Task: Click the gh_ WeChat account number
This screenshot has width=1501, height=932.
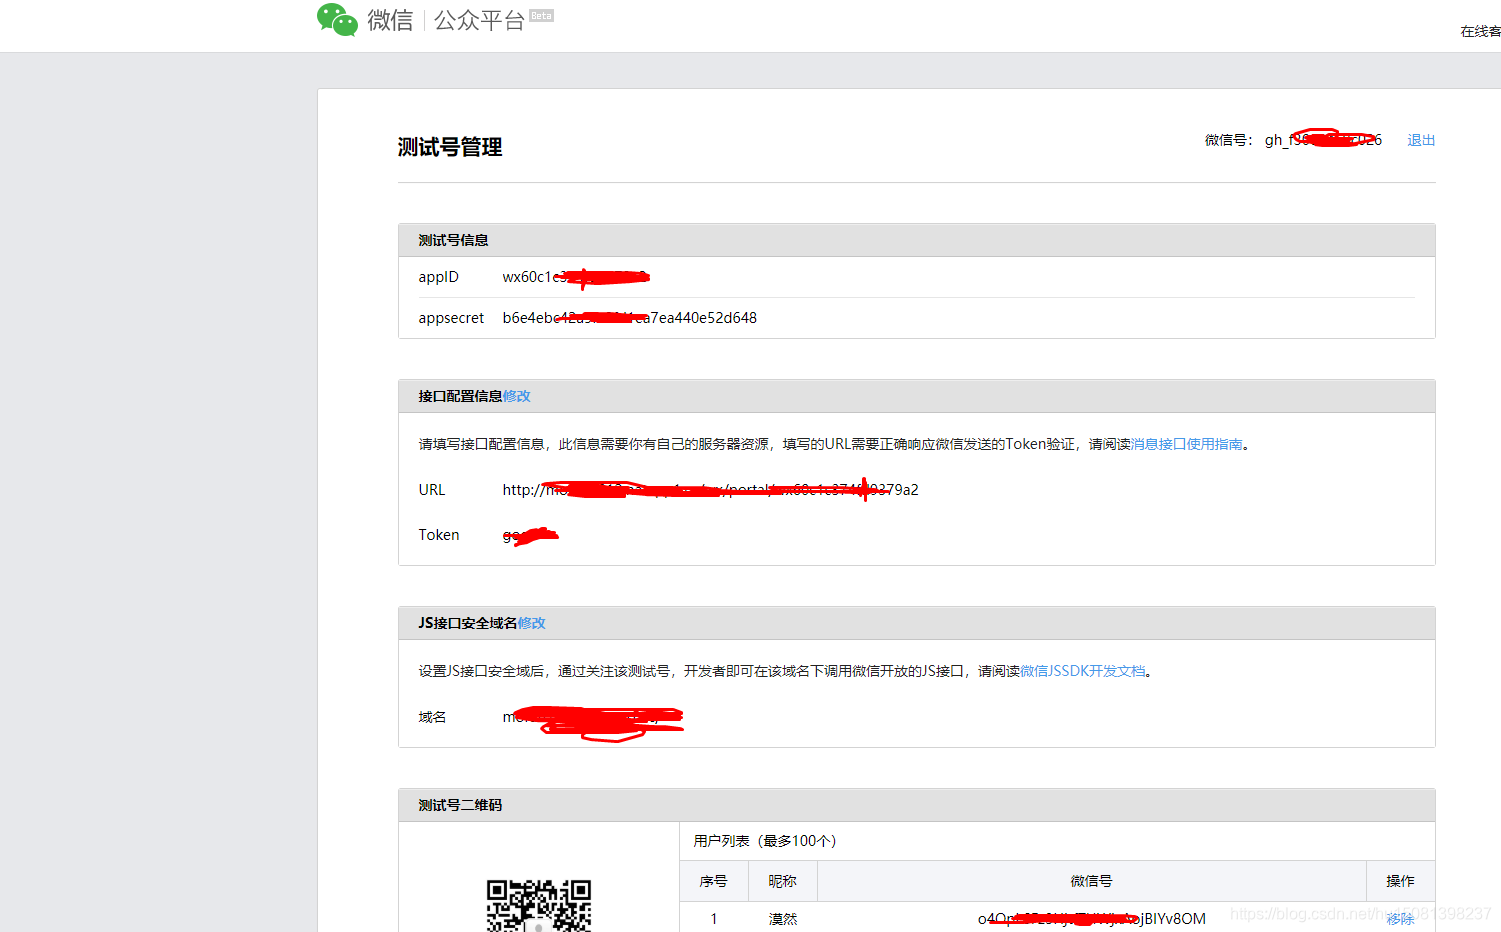Action: tap(1323, 140)
